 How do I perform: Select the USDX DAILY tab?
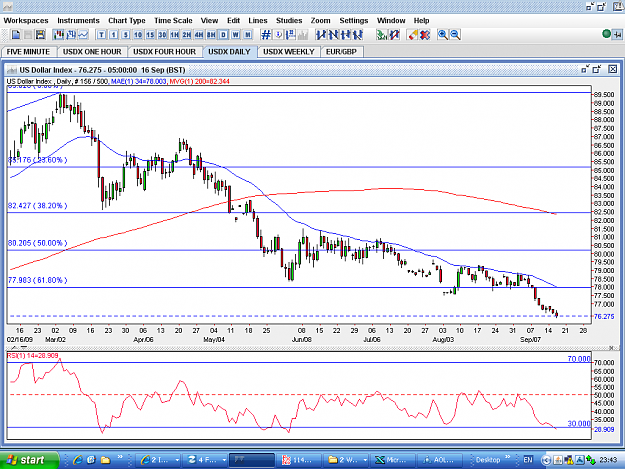(229, 52)
